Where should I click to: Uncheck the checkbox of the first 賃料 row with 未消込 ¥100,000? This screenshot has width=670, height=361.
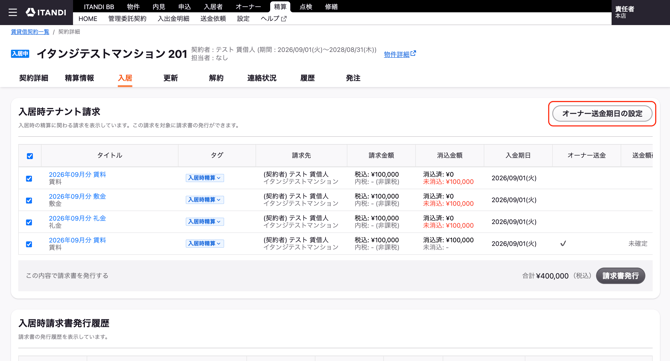(x=29, y=179)
